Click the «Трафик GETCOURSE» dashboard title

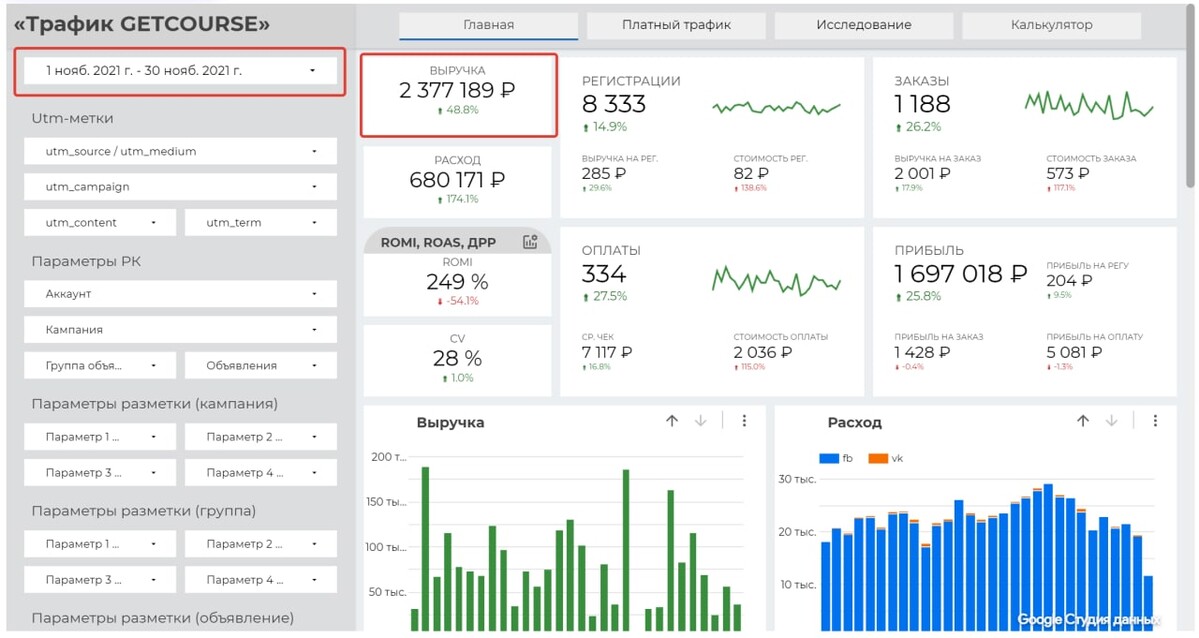(x=142, y=24)
